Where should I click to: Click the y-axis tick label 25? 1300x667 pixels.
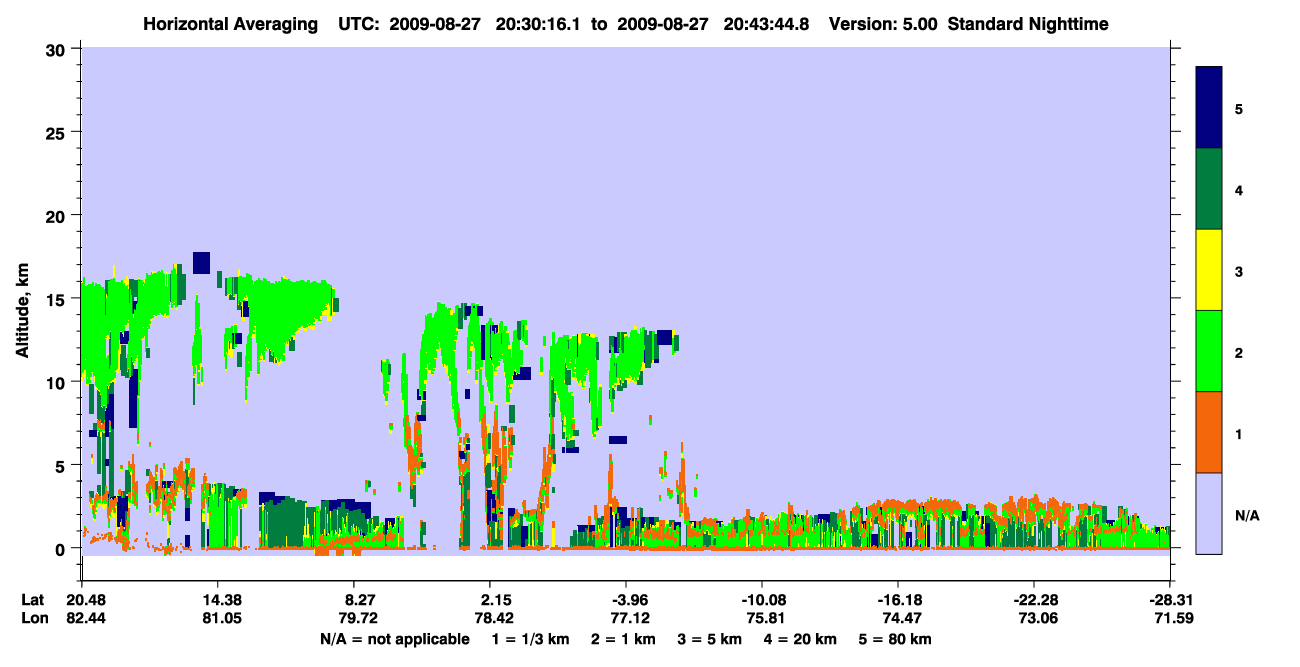pyautogui.click(x=56, y=132)
